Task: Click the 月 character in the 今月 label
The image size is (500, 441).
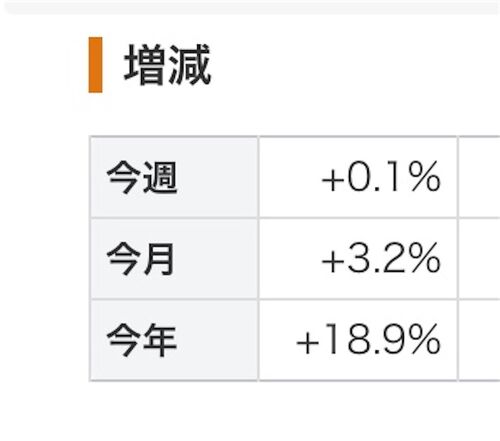Action: (159, 259)
